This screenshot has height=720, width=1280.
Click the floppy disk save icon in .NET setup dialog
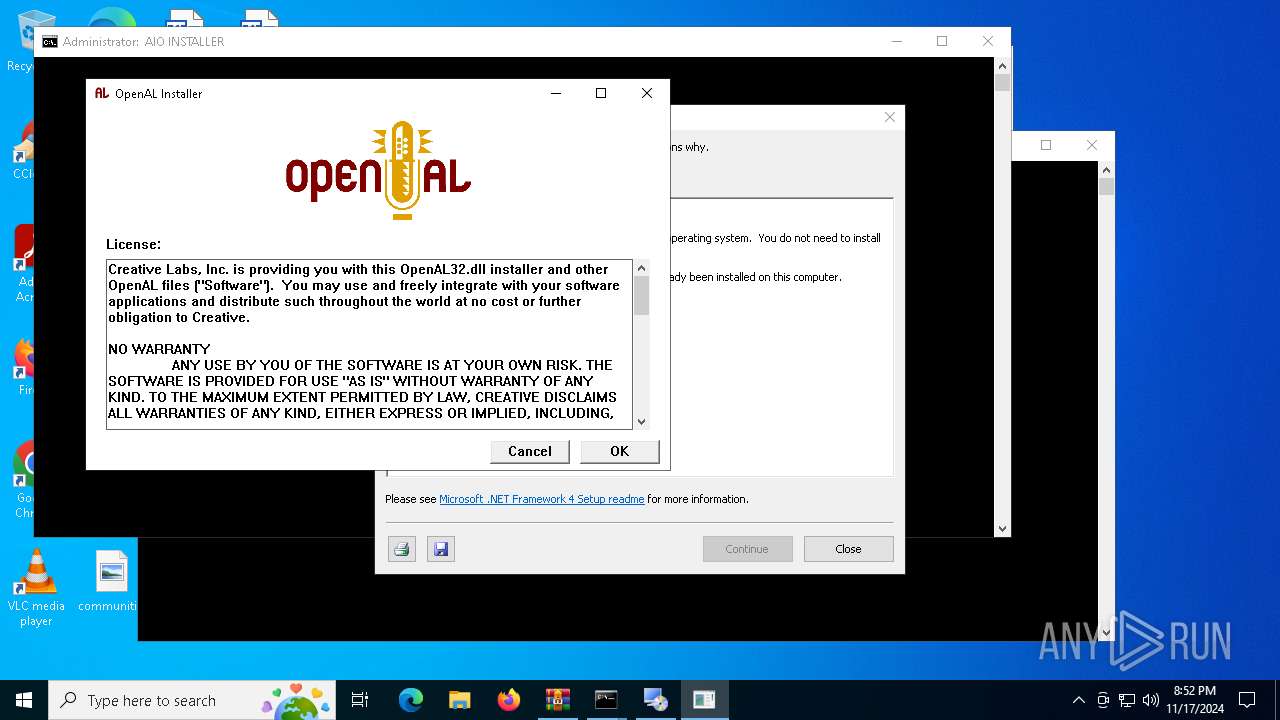(441, 549)
